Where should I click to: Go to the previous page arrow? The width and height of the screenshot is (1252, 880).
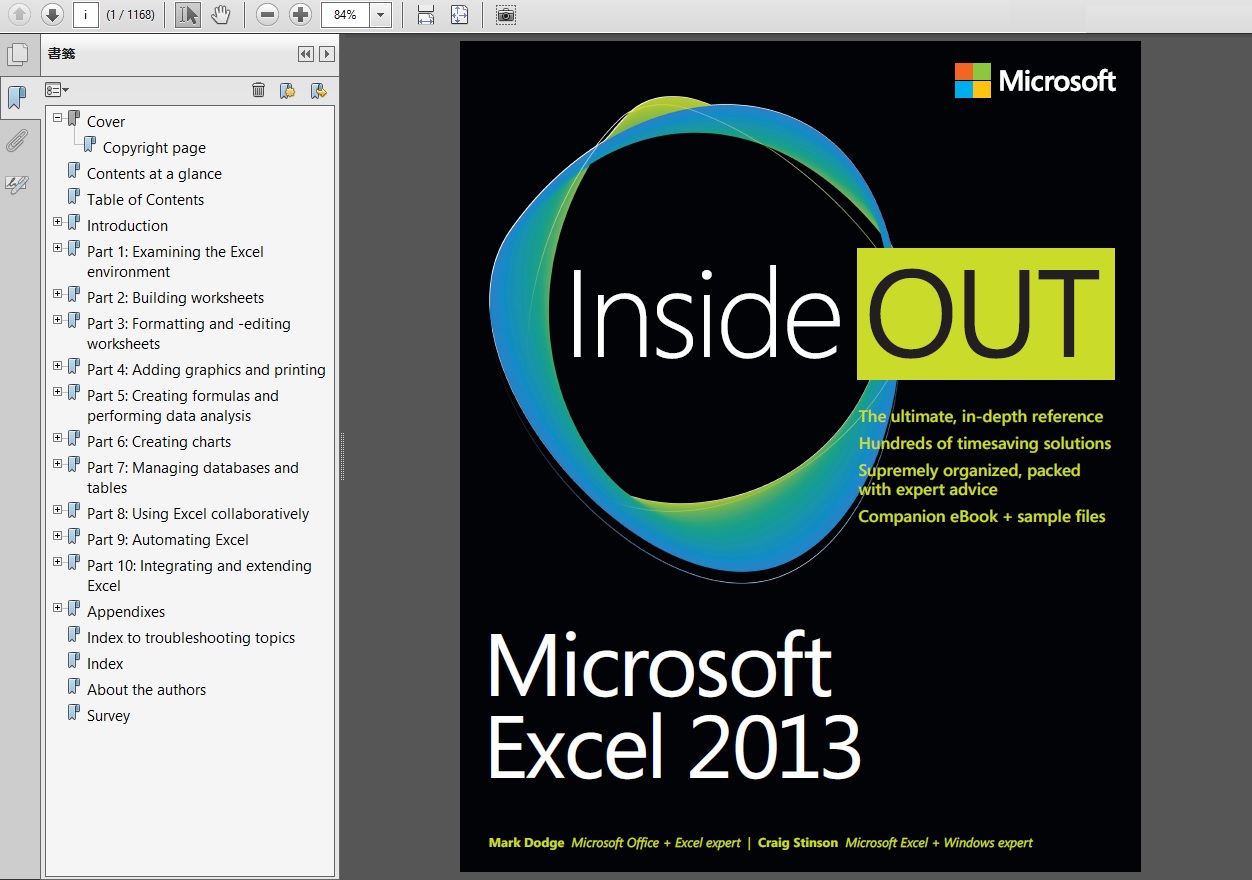[x=21, y=14]
